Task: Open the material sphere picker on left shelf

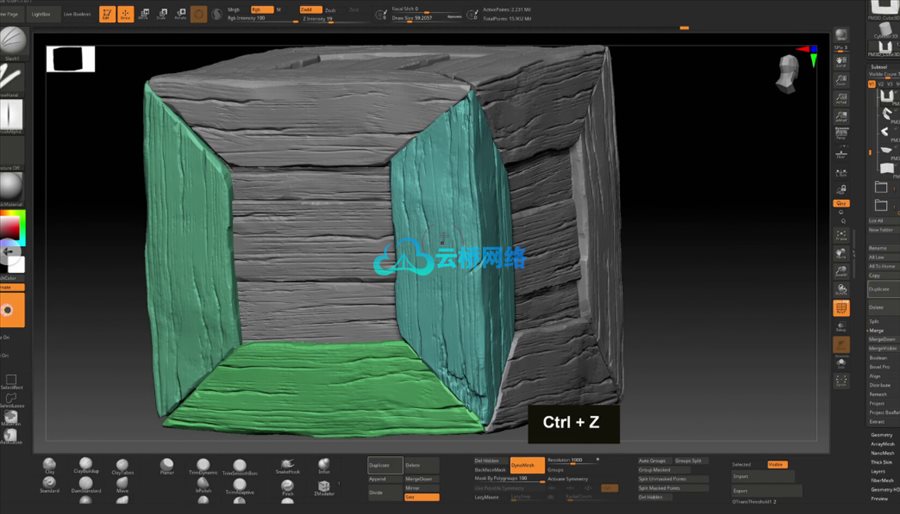Action: pos(11,186)
